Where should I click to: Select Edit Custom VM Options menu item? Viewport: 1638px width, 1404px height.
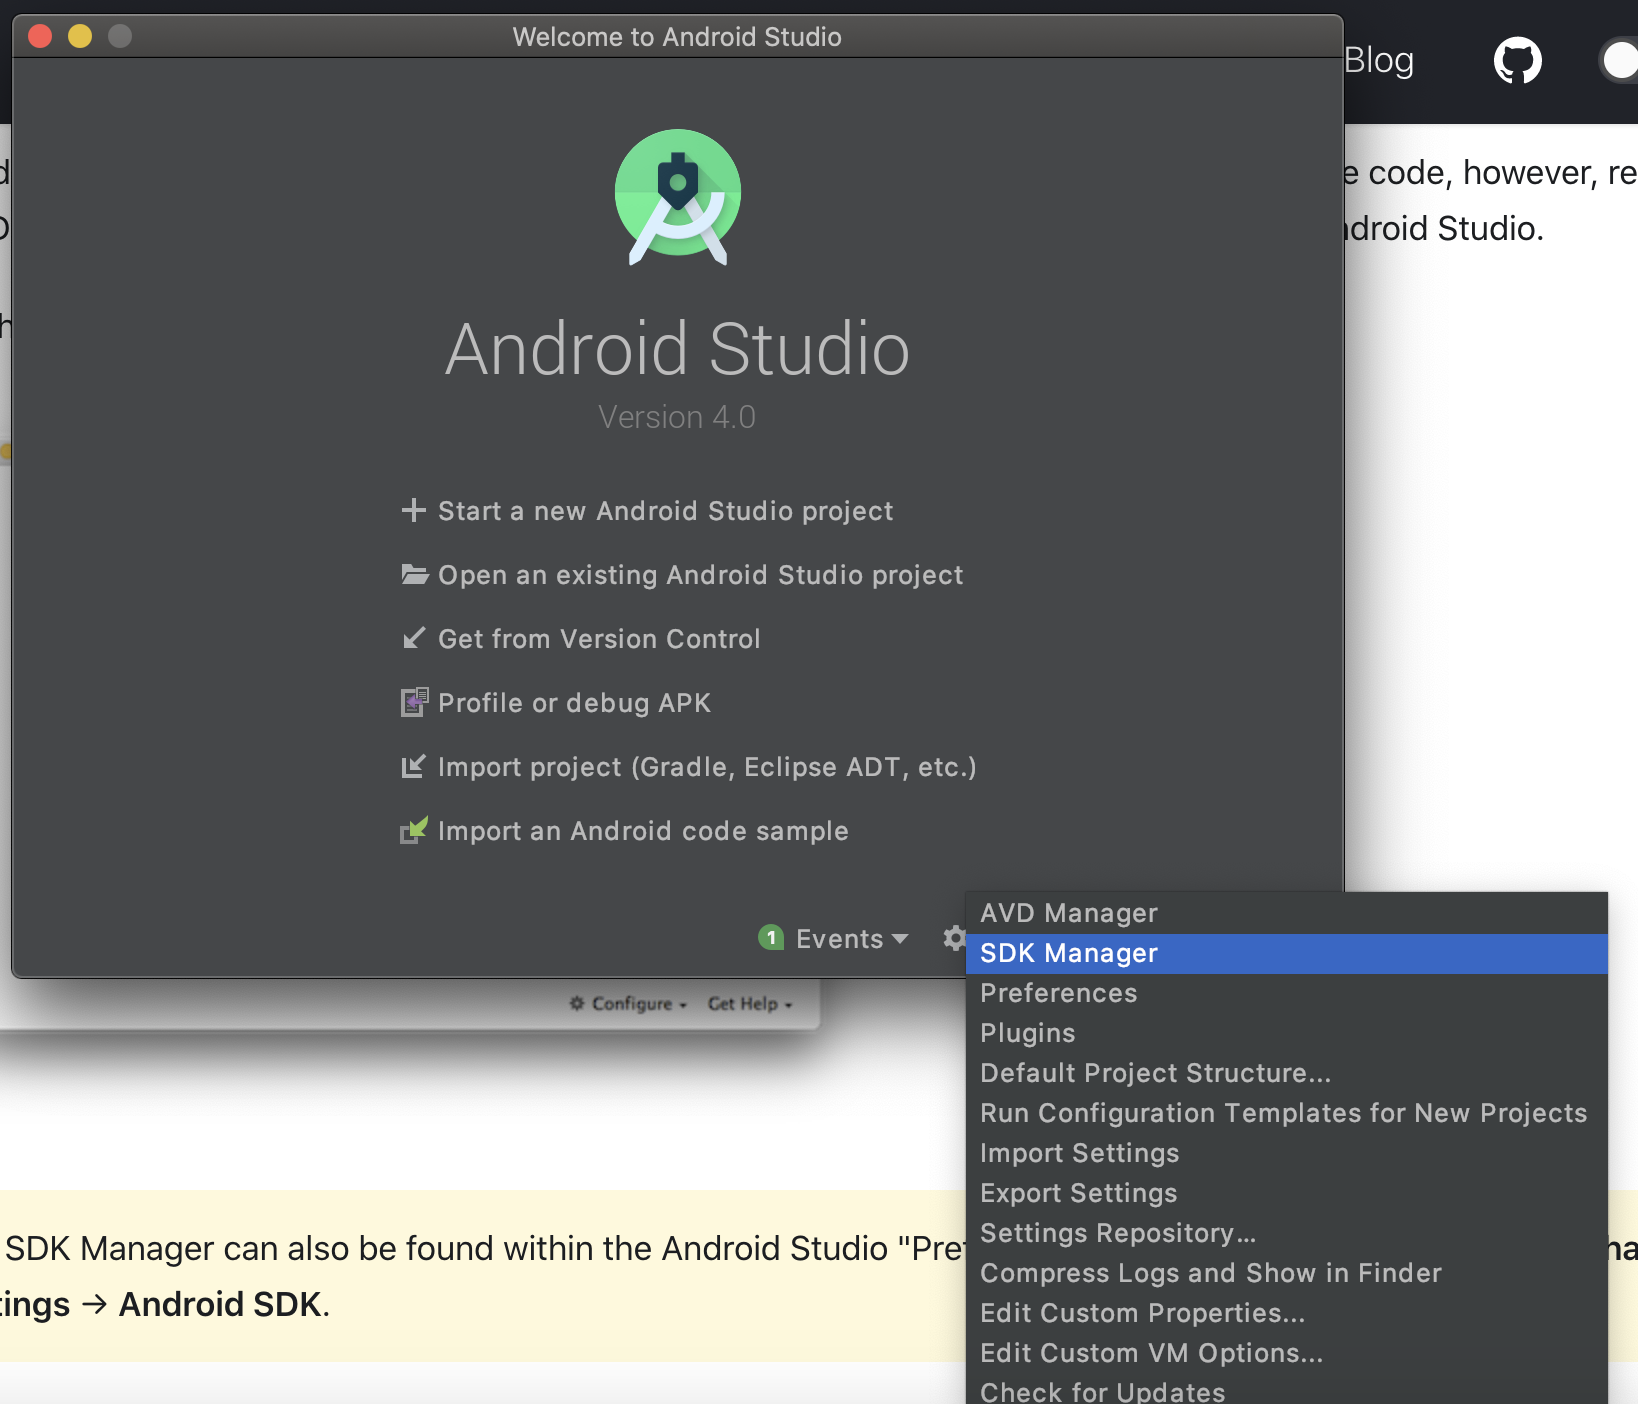(1286, 1353)
